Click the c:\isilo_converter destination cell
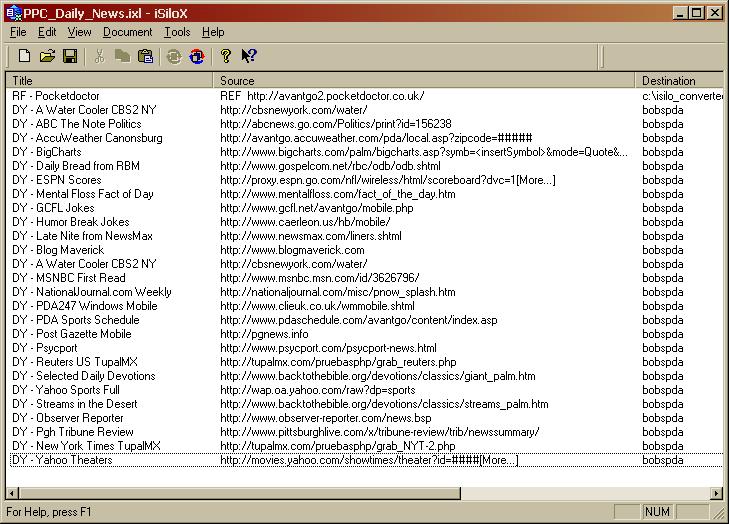This screenshot has height=524, width=729. (683, 96)
